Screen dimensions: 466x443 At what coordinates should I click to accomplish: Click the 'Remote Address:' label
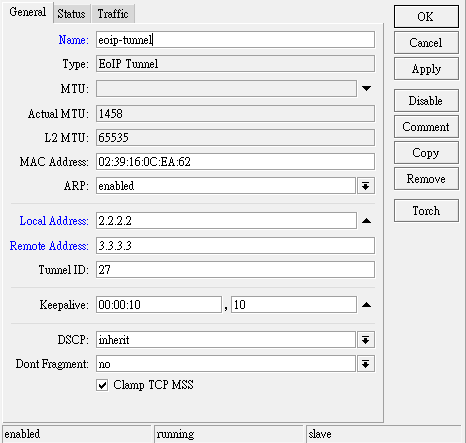coord(49,246)
